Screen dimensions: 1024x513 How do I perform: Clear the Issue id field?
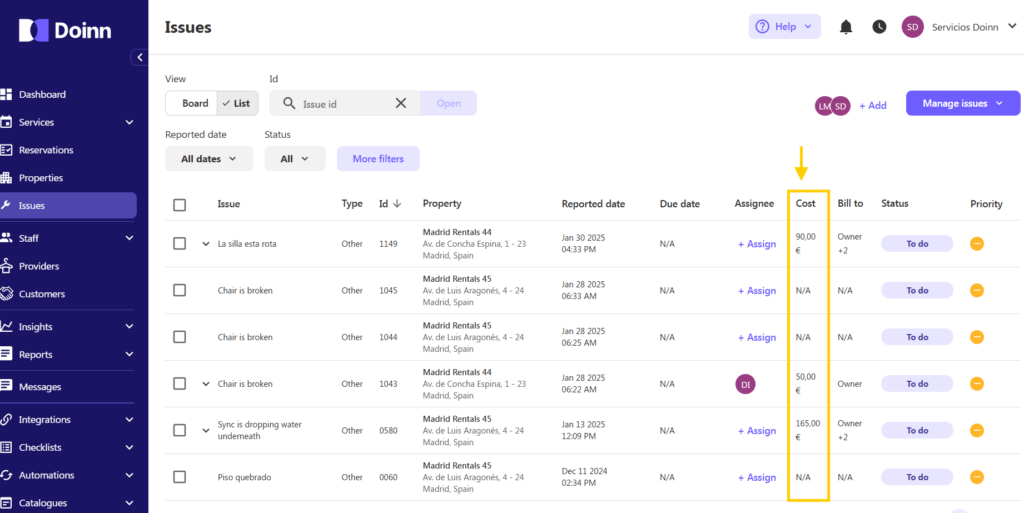(x=401, y=103)
